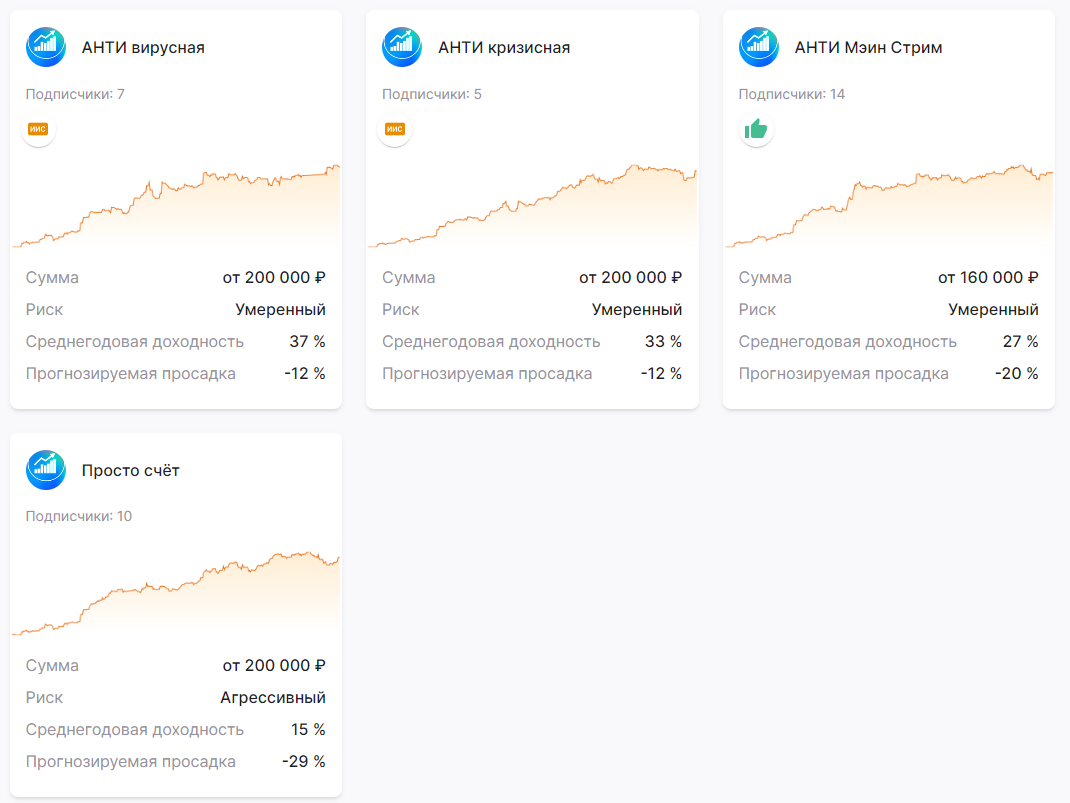The height and width of the screenshot is (803, 1070).
Task: Open the Просто счёт strategy page
Action: coord(132,470)
